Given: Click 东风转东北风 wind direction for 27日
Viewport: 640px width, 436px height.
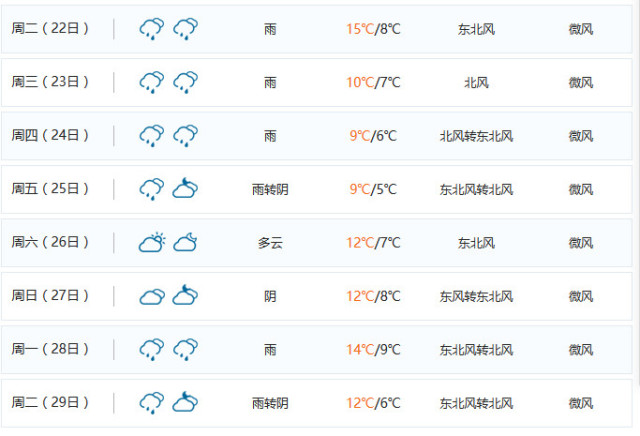Looking at the screenshot, I should 476,296.
